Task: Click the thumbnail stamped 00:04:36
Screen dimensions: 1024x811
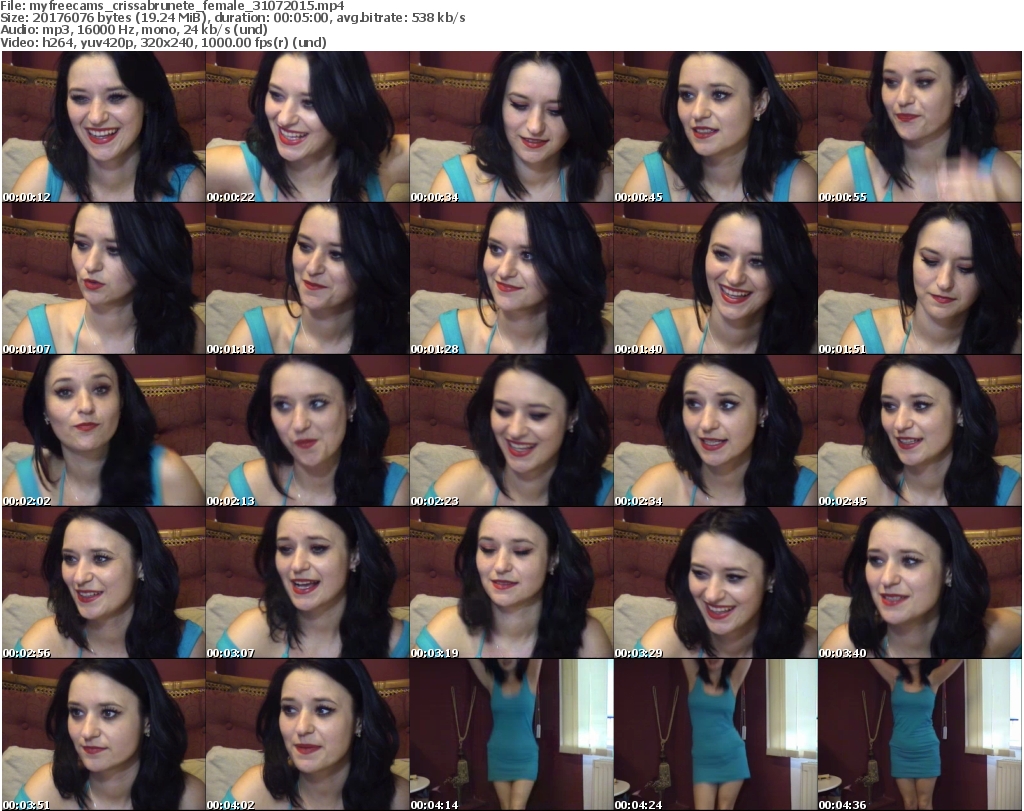Action: tap(919, 735)
